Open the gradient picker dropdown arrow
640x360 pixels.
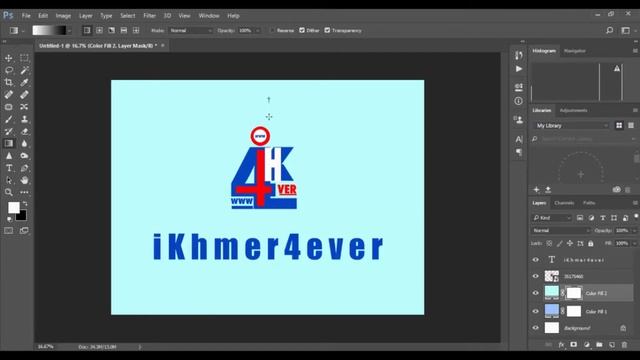(69, 31)
